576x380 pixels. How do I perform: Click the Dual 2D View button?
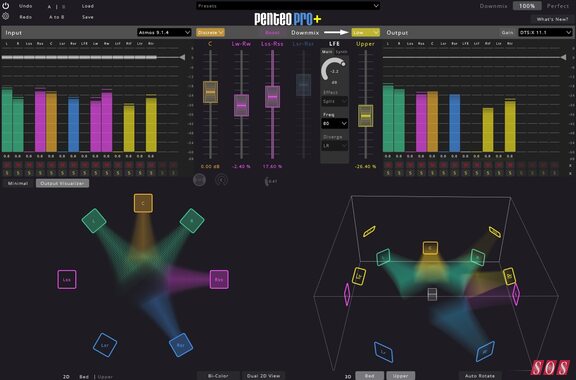pyautogui.click(x=263, y=376)
